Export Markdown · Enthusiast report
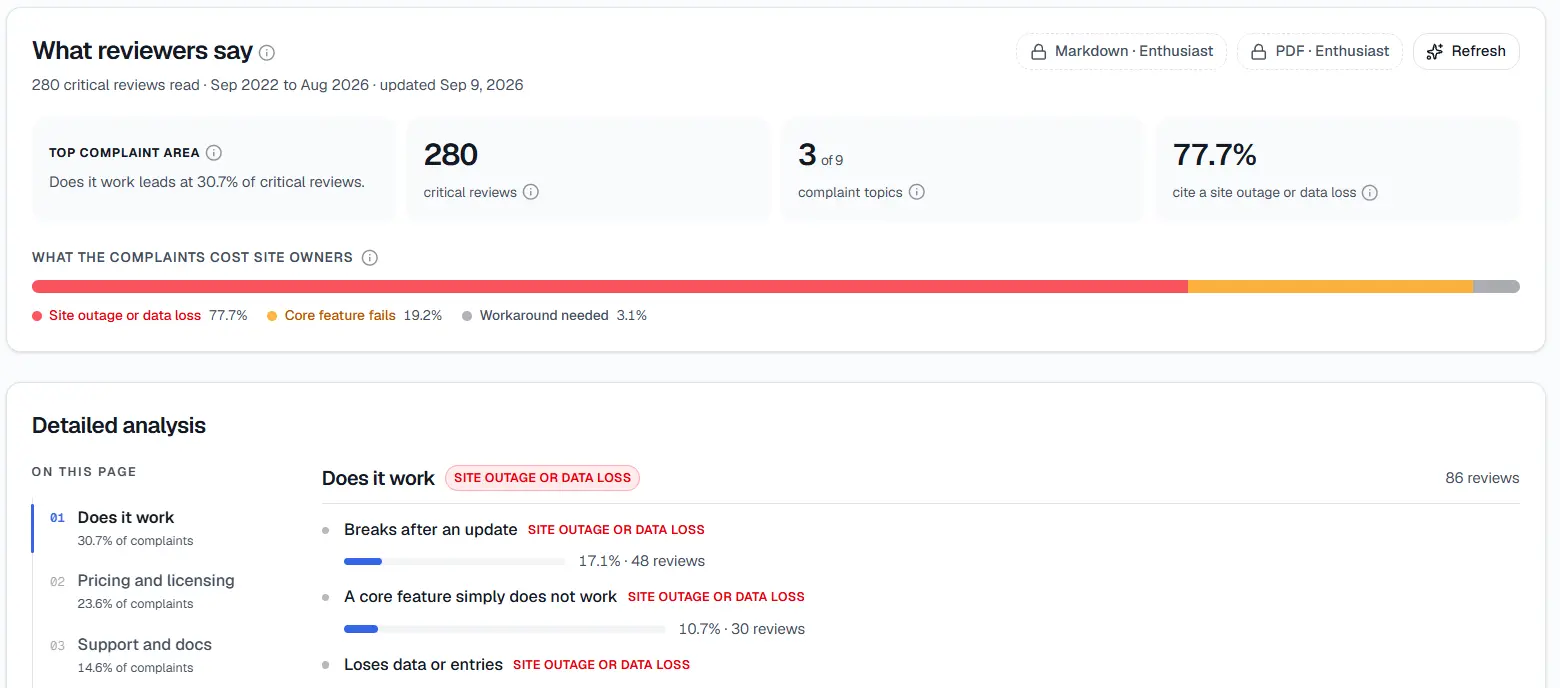 coord(1121,52)
